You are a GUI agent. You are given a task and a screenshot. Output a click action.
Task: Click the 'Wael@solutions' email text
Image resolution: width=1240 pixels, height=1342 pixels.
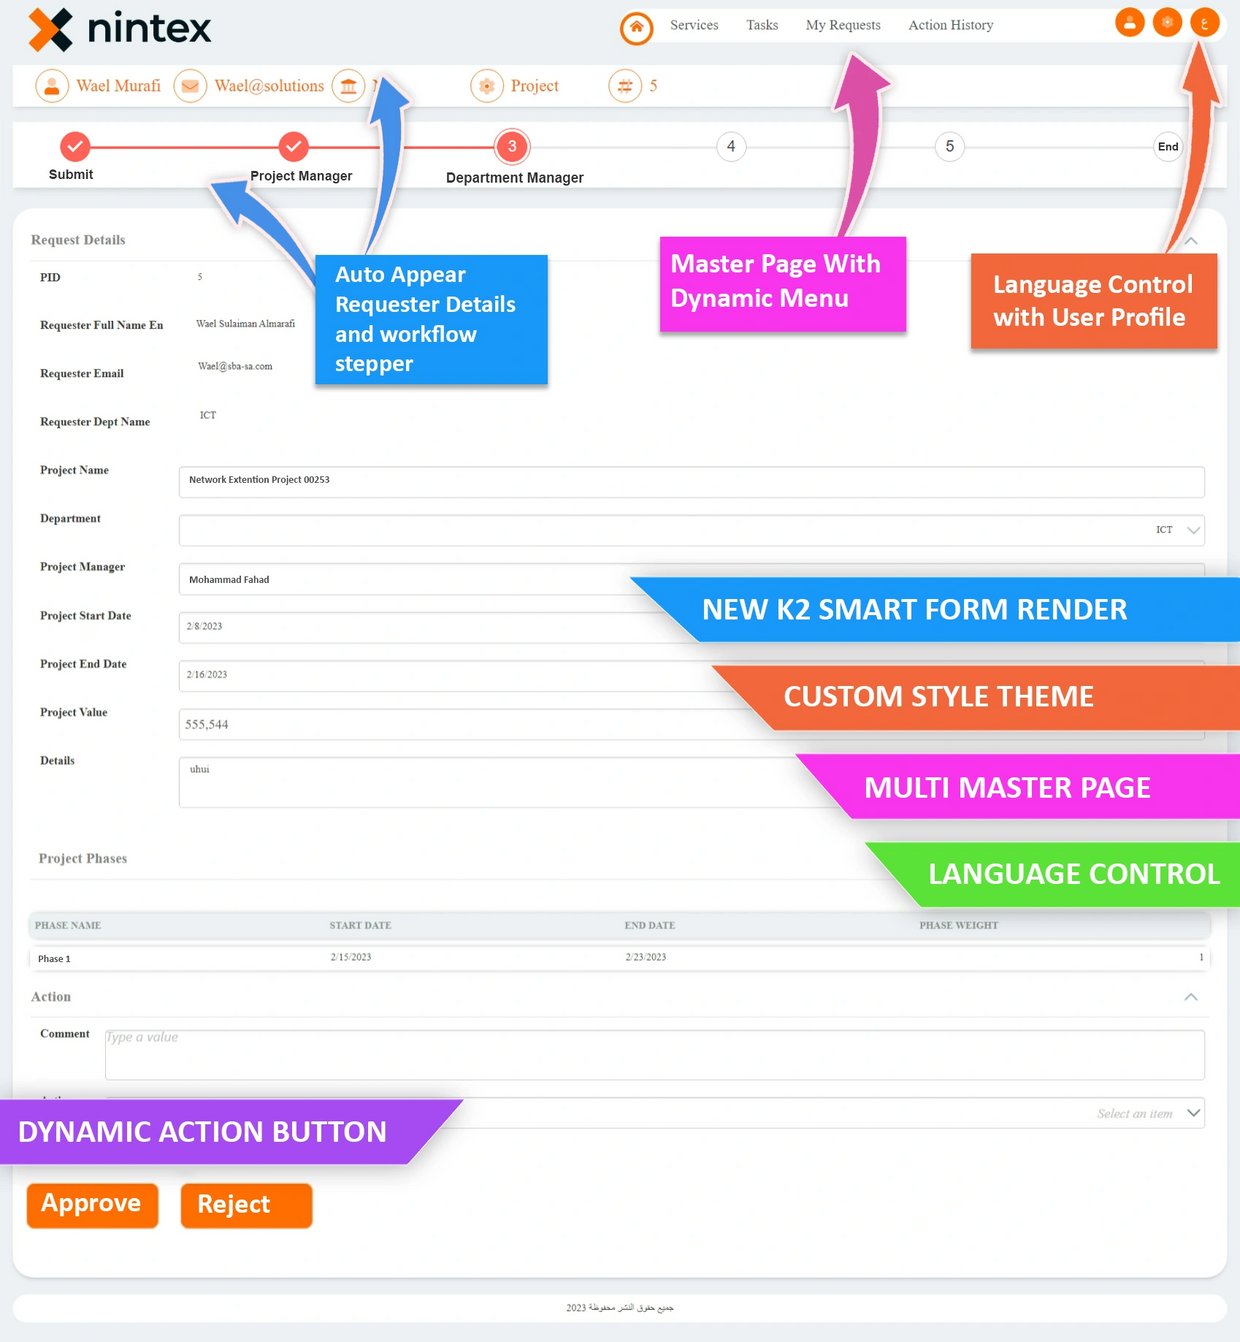269,86
